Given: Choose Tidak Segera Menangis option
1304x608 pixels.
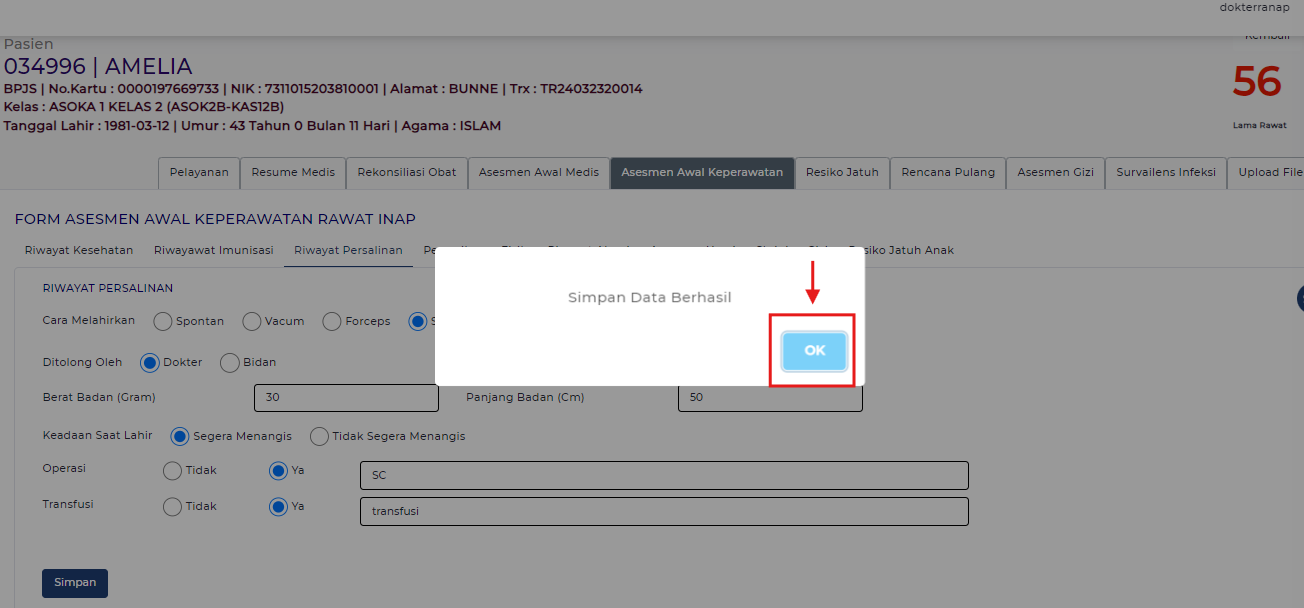Looking at the screenshot, I should pos(319,436).
